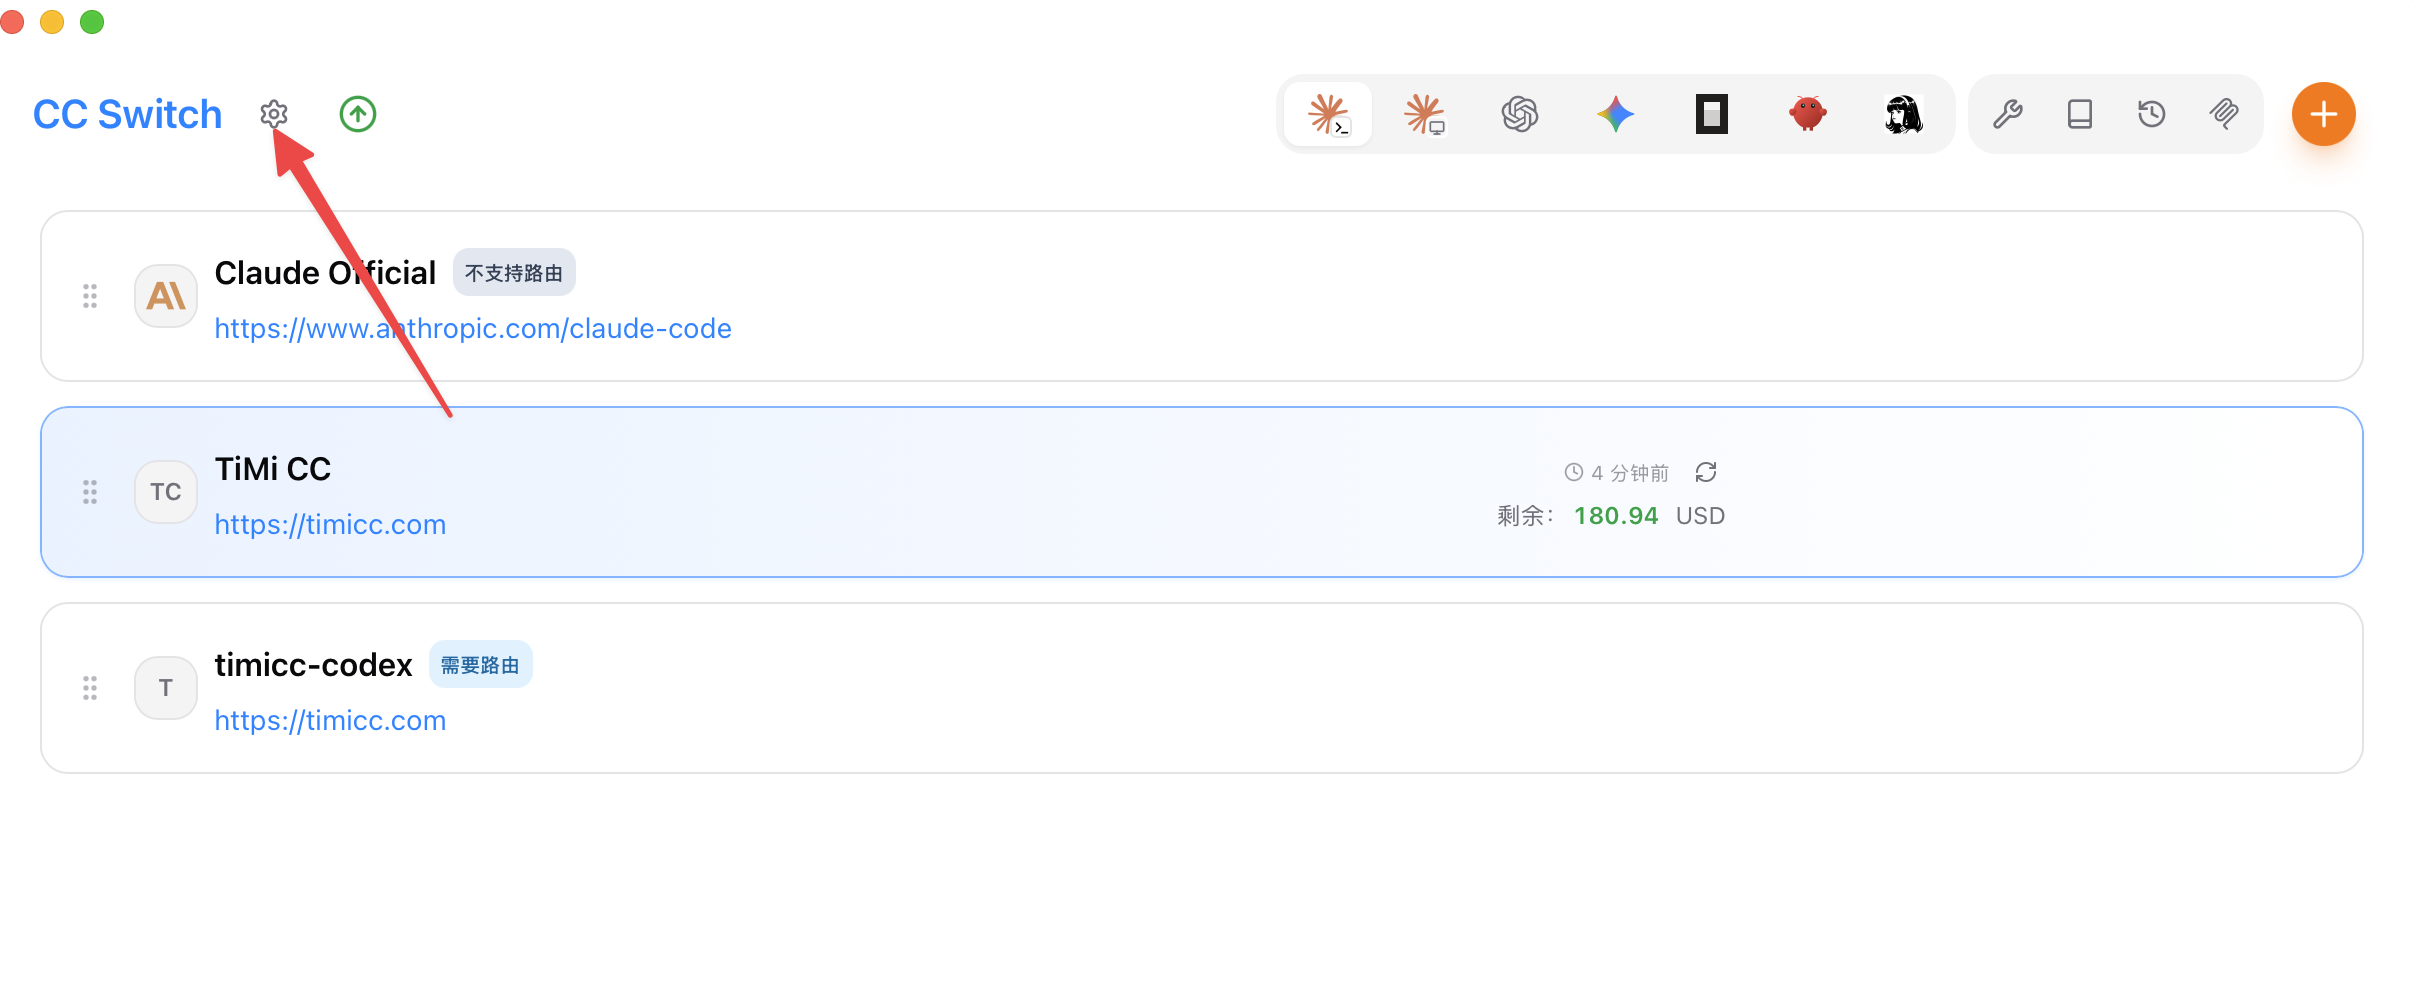Select the TiMi CC provider name
The image size is (2412, 984).
273,469
